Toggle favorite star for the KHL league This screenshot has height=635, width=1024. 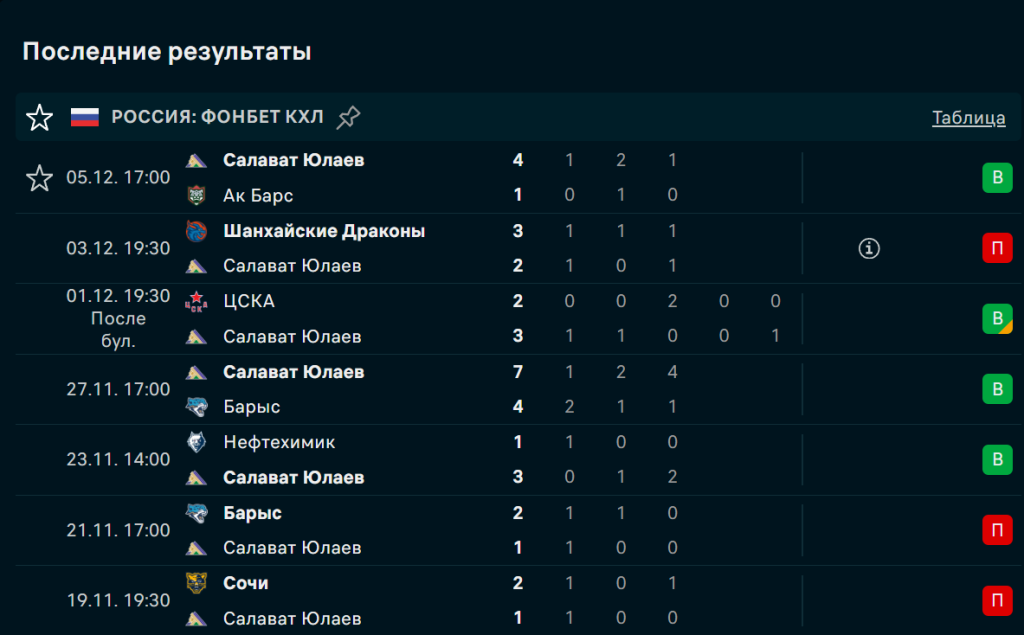[39, 118]
